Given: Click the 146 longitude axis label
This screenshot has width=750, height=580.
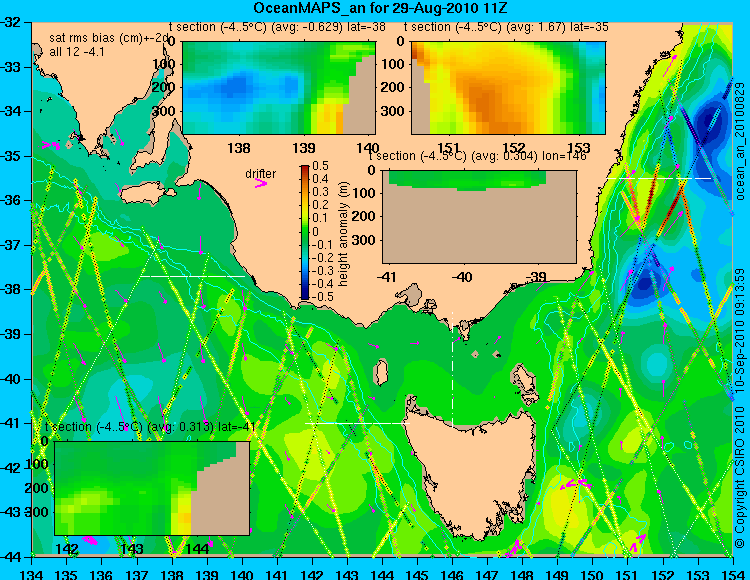Looking at the screenshot, I should [x=452, y=574].
